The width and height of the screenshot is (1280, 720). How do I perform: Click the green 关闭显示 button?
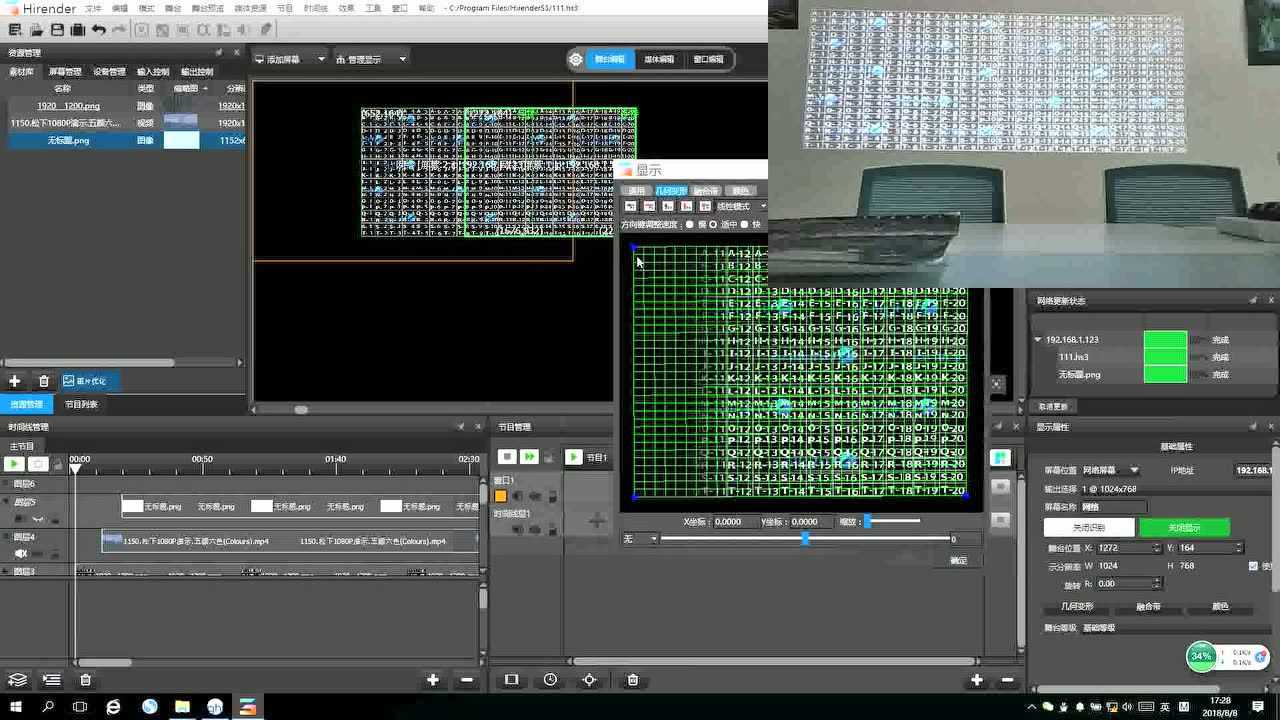(x=1184, y=527)
